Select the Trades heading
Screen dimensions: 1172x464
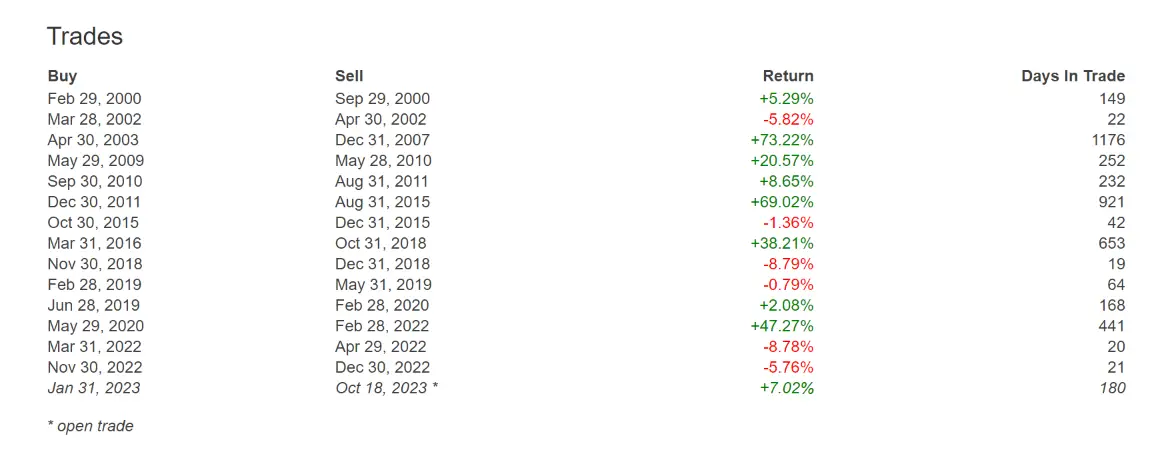[x=84, y=36]
